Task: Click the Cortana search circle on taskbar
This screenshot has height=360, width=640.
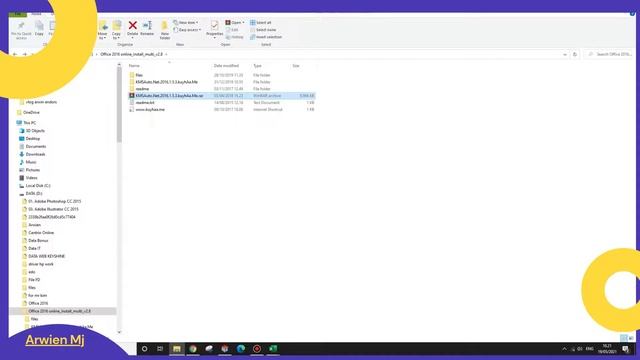Action: (144, 349)
